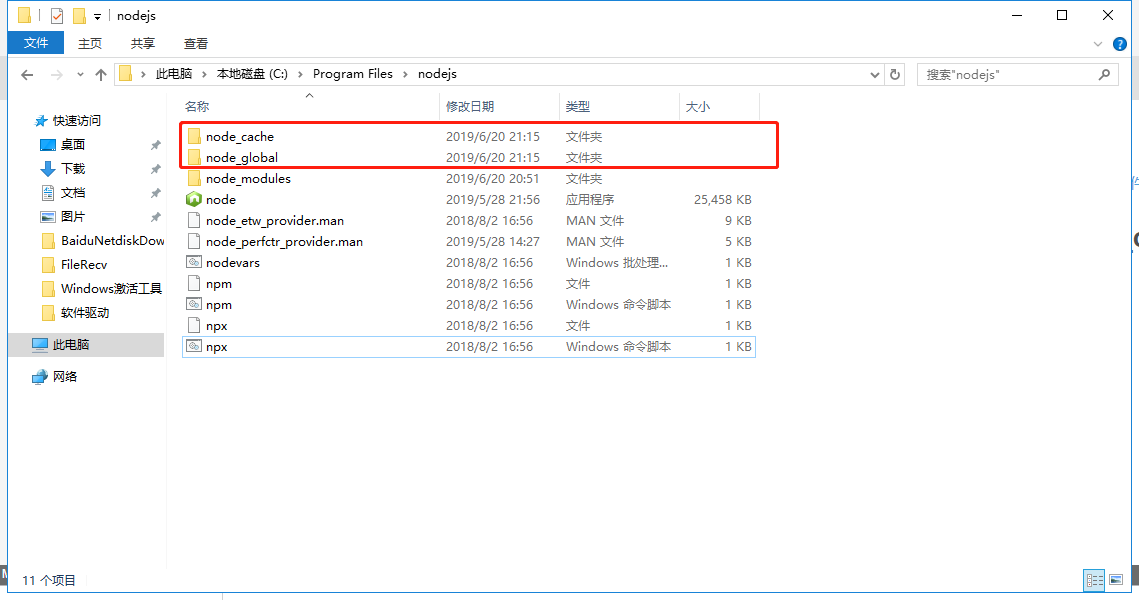Select the node_cache folder icon
The height and width of the screenshot is (600, 1139).
pyautogui.click(x=194, y=137)
